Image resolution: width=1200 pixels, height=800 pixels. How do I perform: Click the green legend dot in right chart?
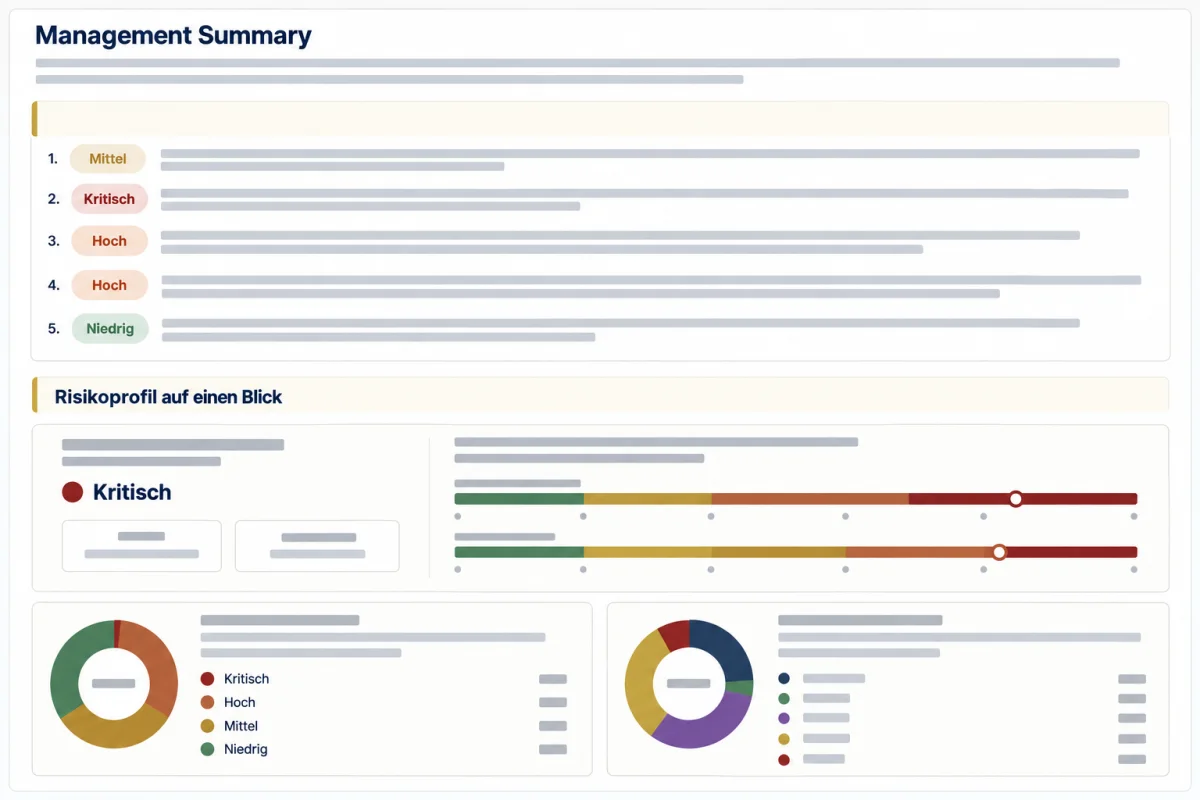tap(784, 698)
